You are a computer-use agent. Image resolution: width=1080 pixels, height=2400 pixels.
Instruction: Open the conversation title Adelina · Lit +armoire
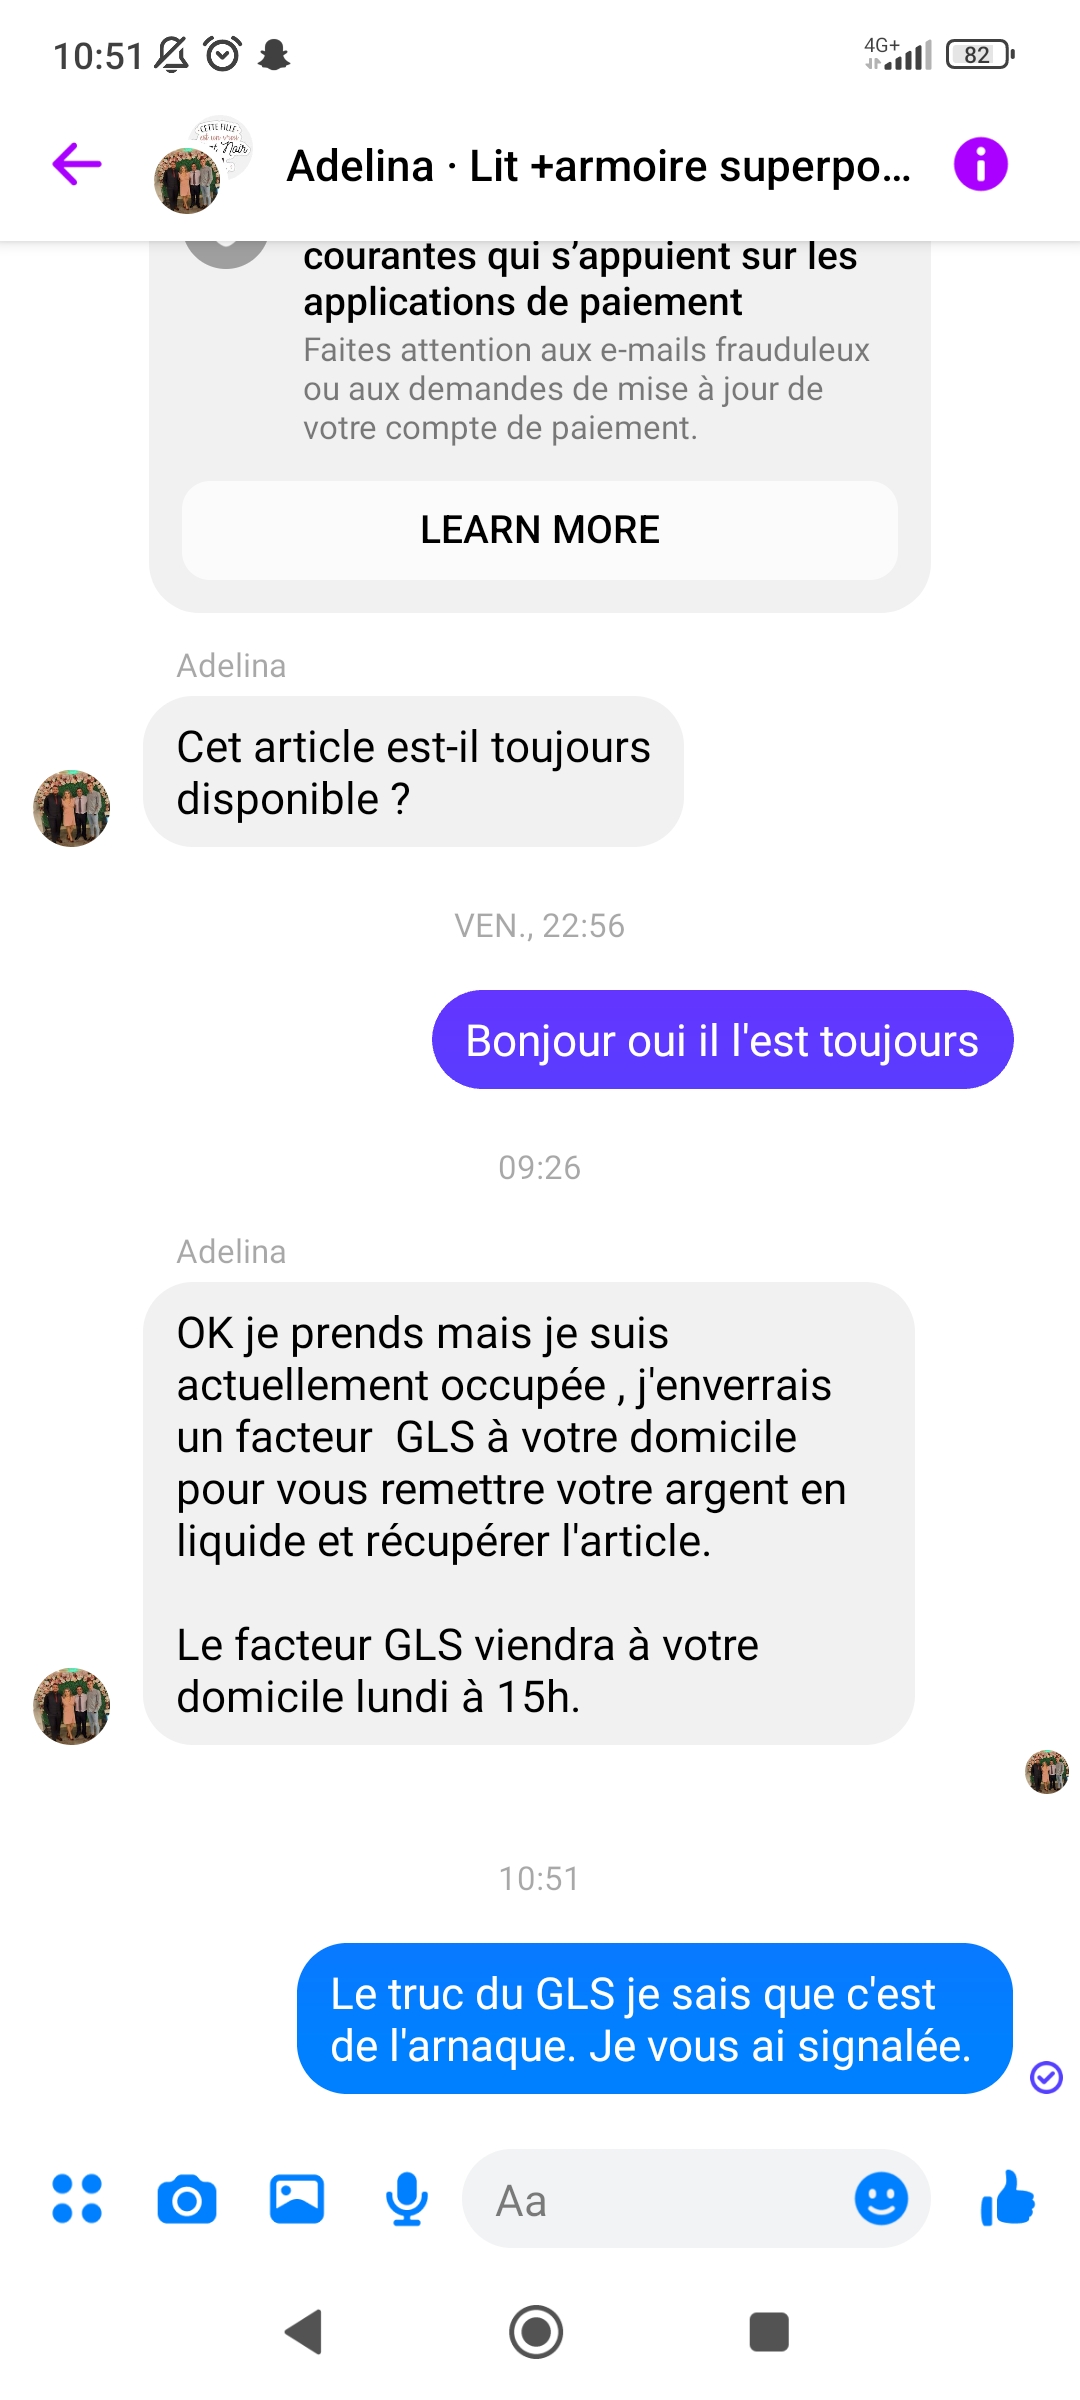(598, 166)
